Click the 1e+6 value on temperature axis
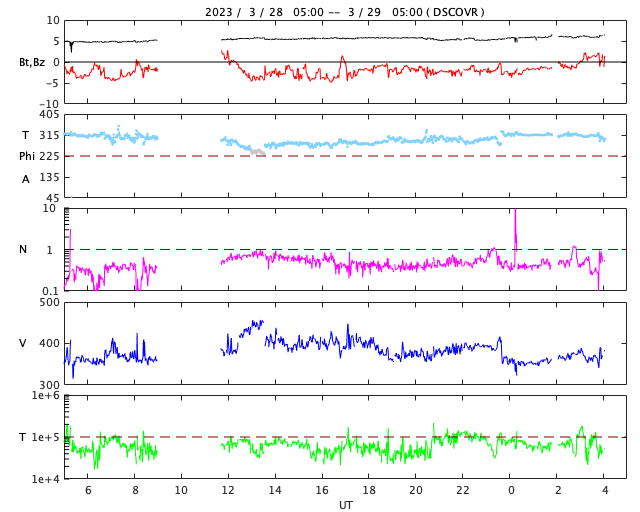 tap(44, 396)
